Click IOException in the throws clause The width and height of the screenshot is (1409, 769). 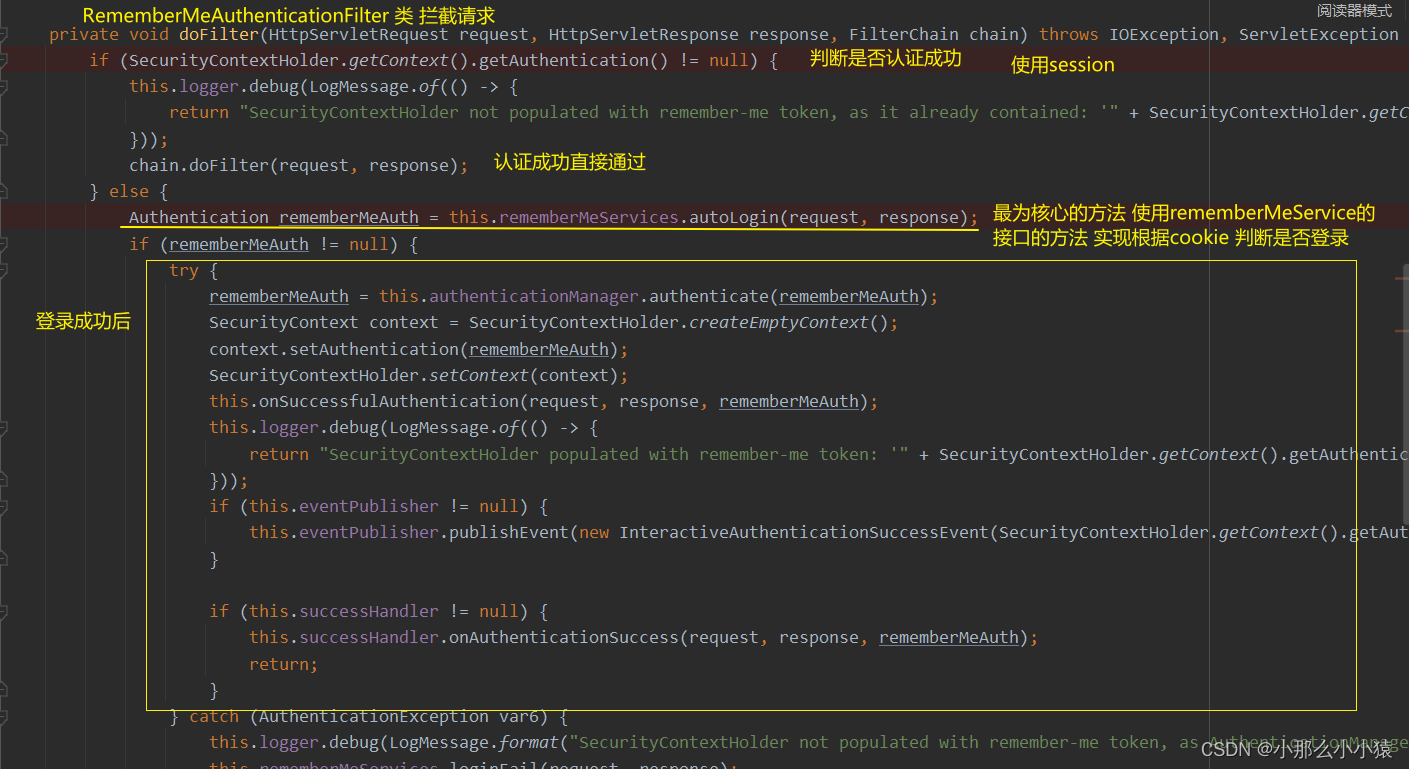pos(1164,34)
